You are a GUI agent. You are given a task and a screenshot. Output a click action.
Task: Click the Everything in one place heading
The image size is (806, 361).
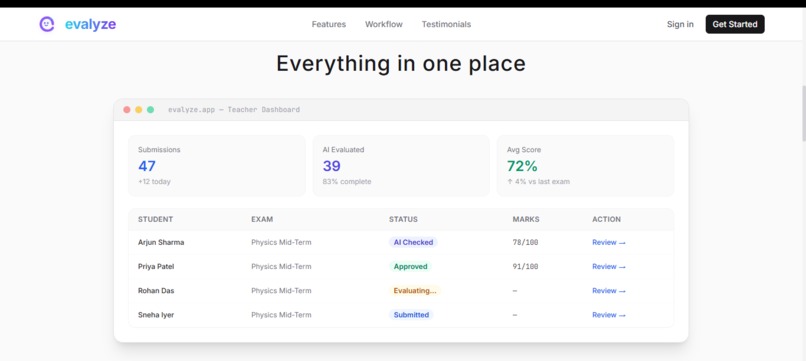point(401,64)
